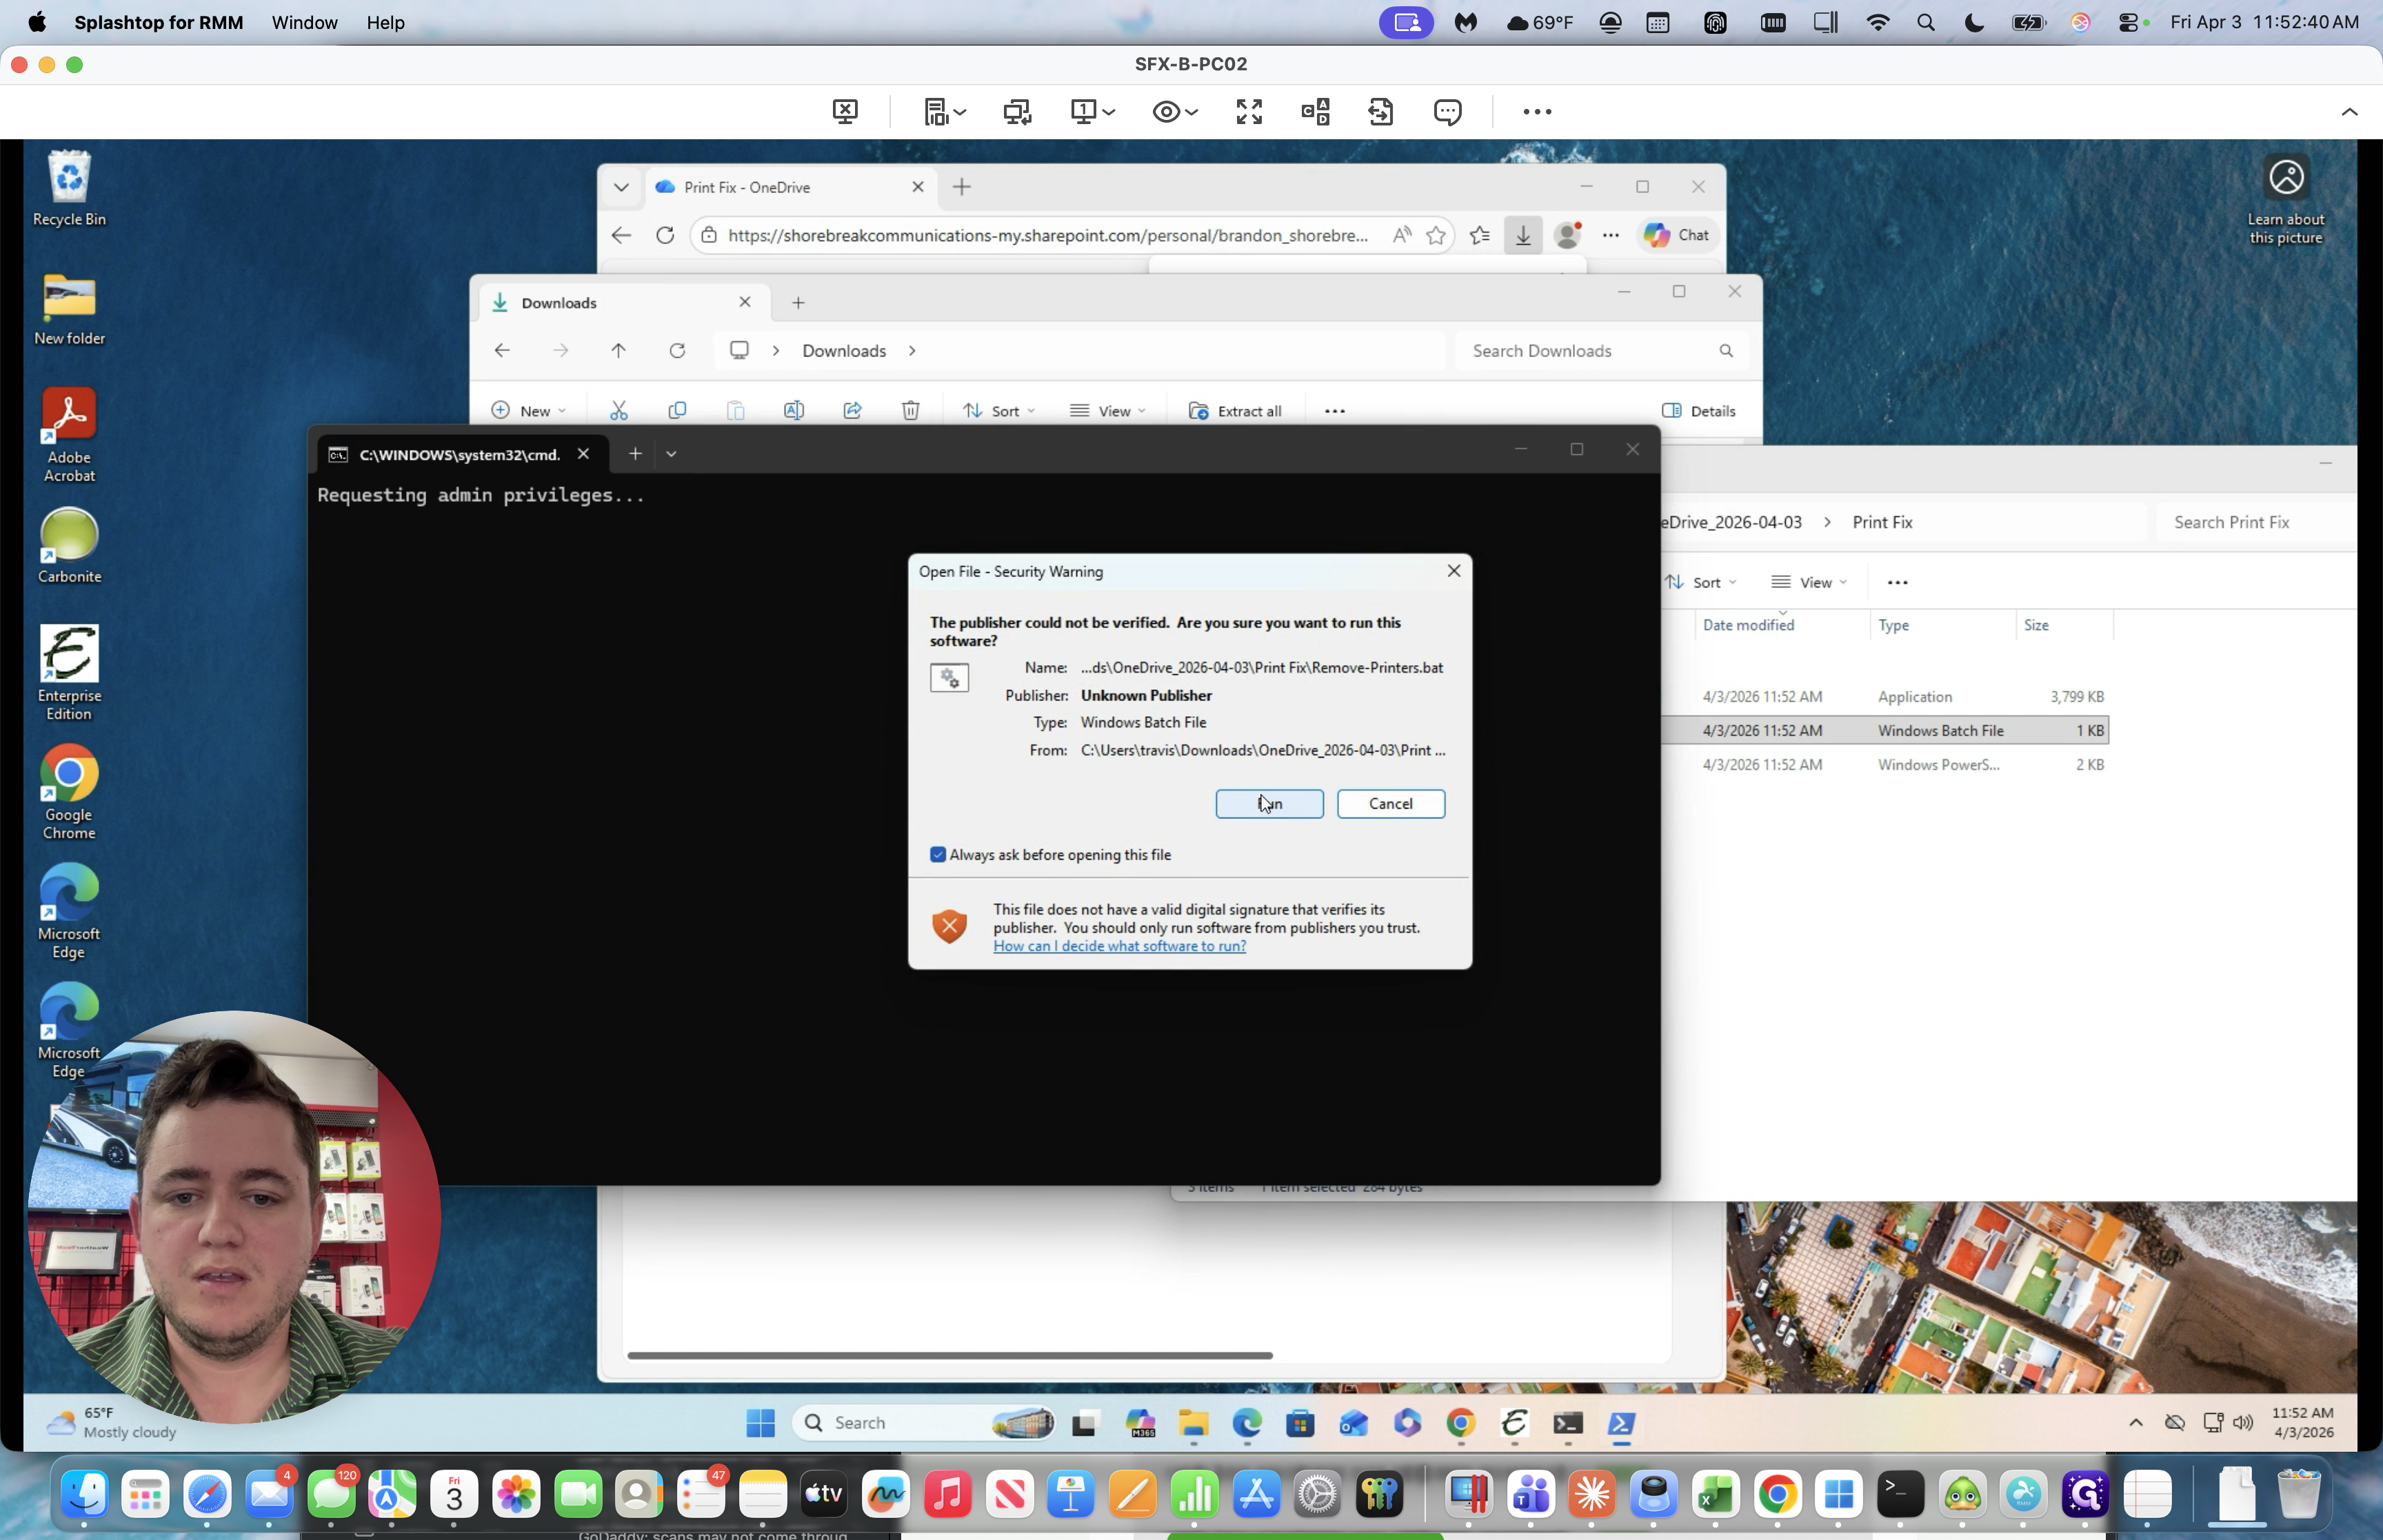Click the Splashtop disconnect session icon

(845, 111)
